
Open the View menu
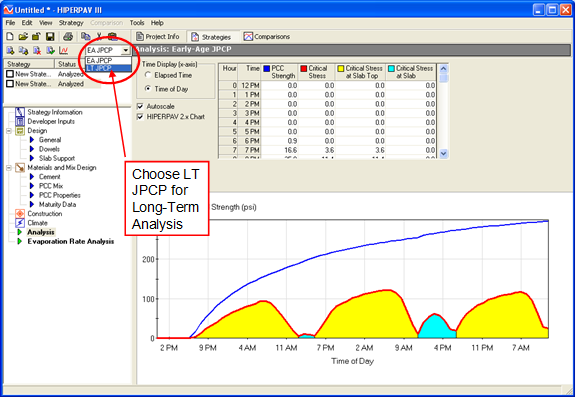[46, 23]
